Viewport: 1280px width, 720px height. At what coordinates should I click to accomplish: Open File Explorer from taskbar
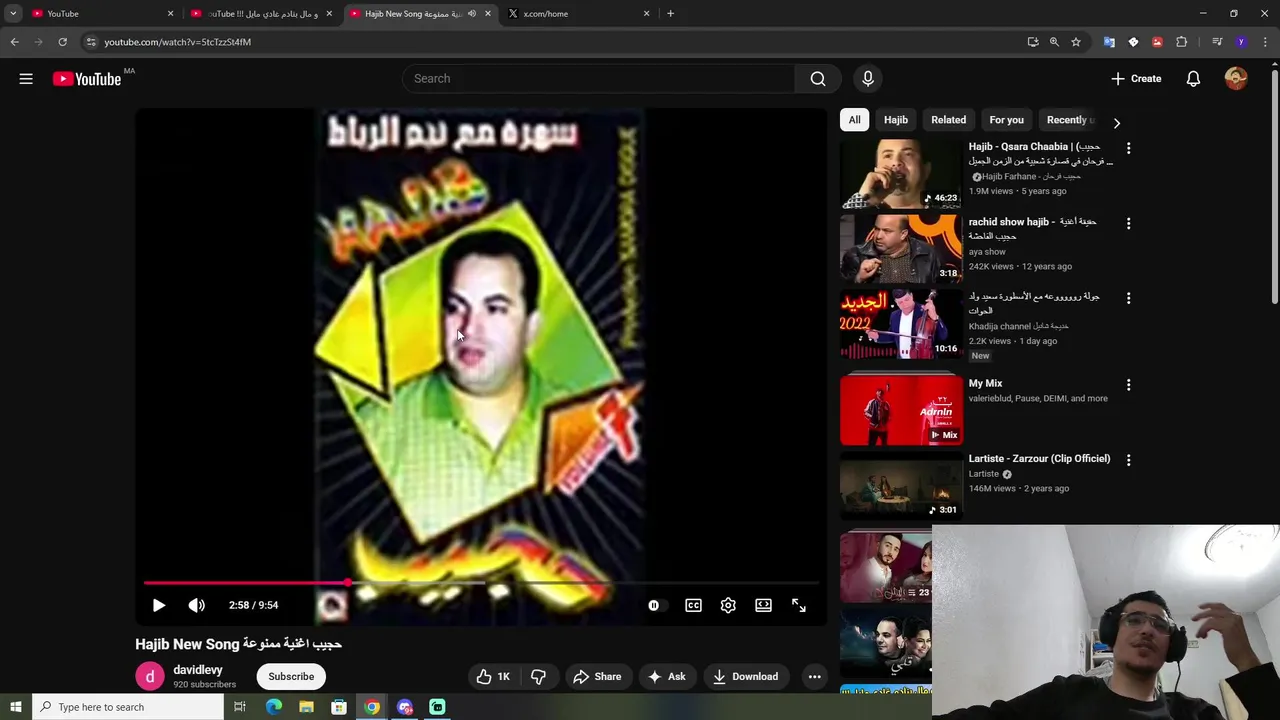coord(306,707)
